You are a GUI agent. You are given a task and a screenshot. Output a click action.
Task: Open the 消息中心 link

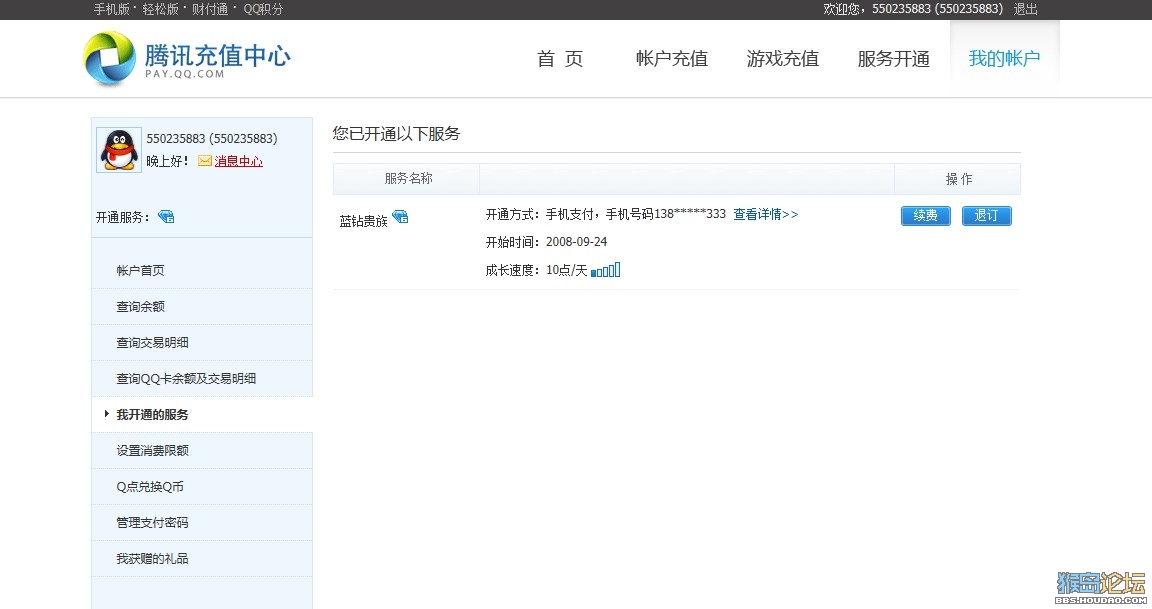[238, 161]
